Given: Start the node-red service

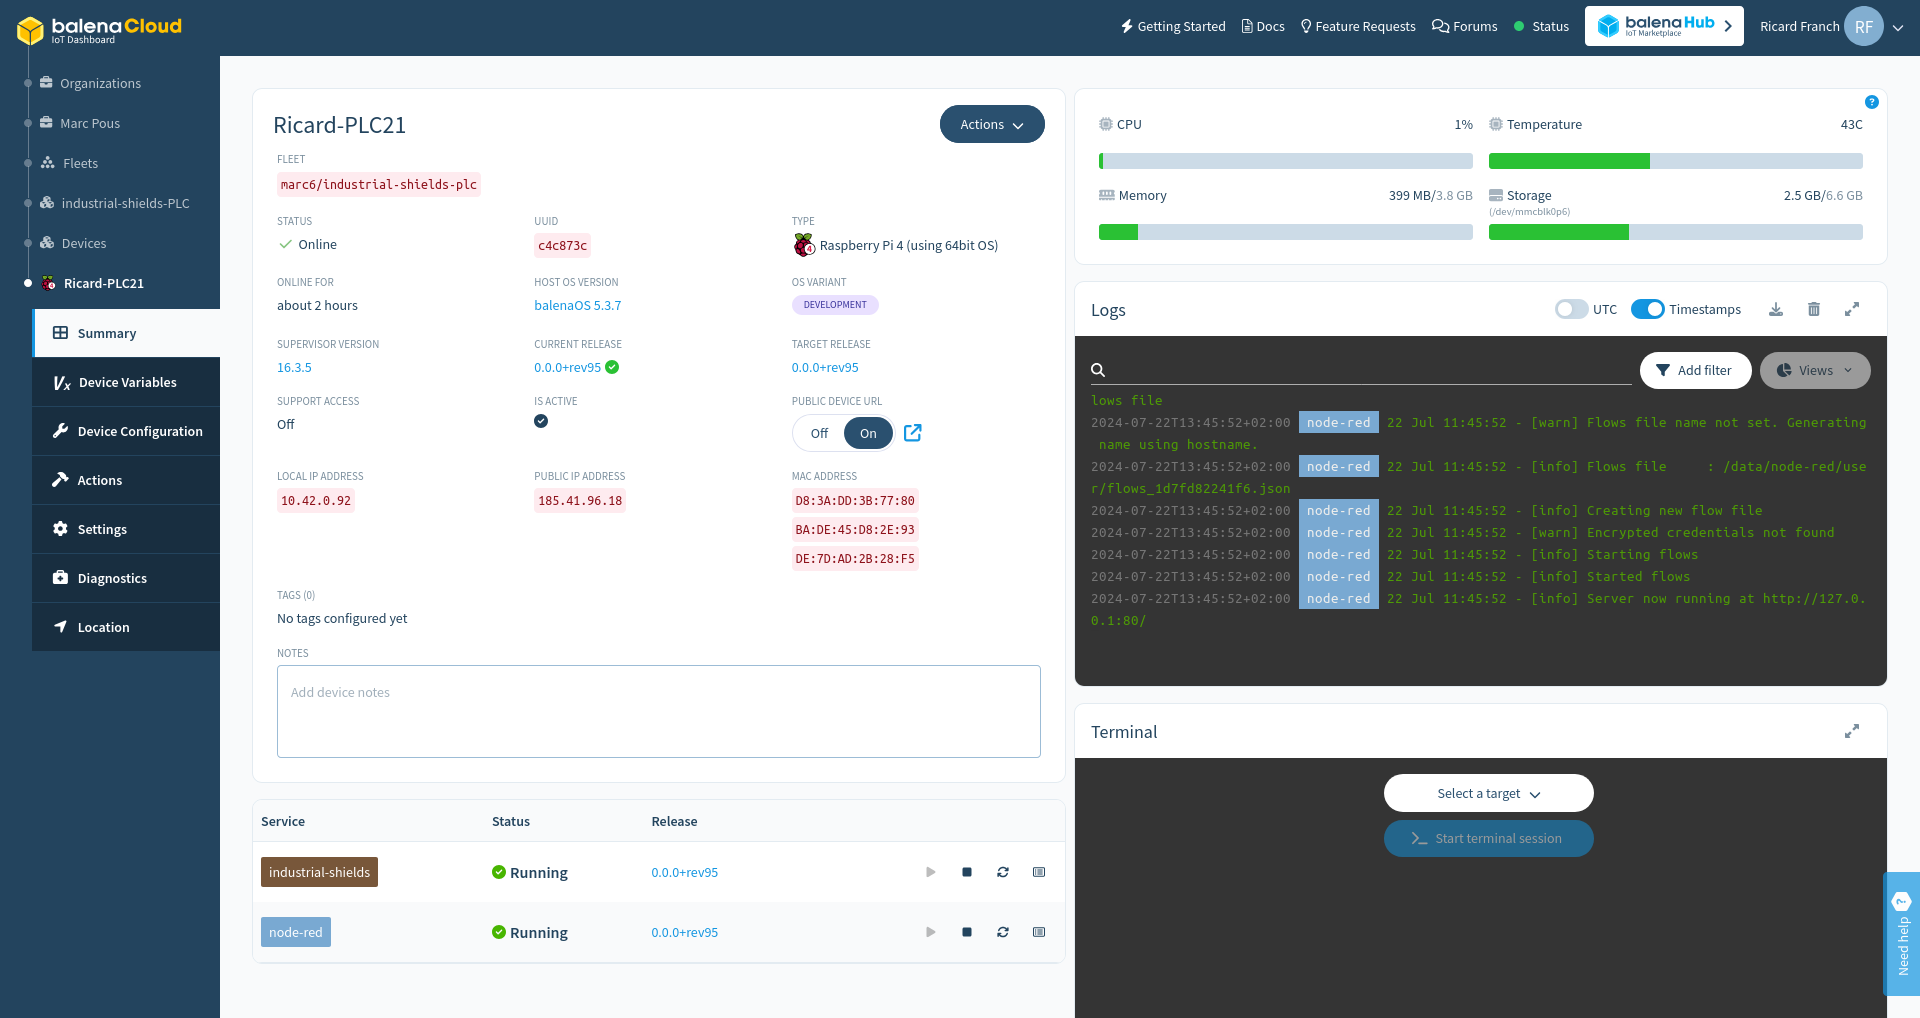Looking at the screenshot, I should tap(931, 932).
